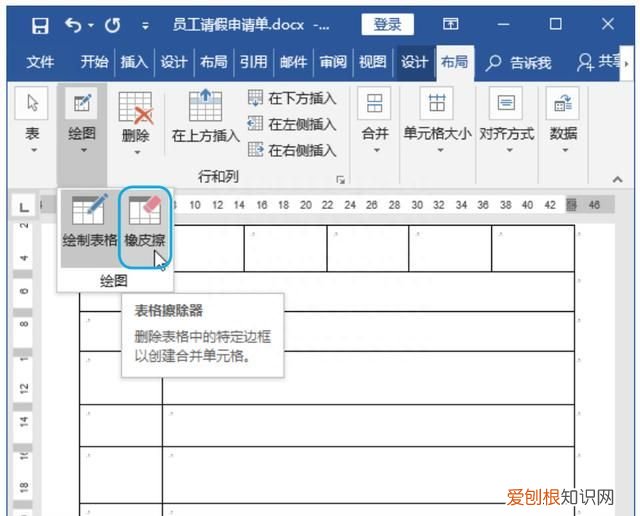Save the document with the floppy icon
640x516 pixels.
(40, 26)
